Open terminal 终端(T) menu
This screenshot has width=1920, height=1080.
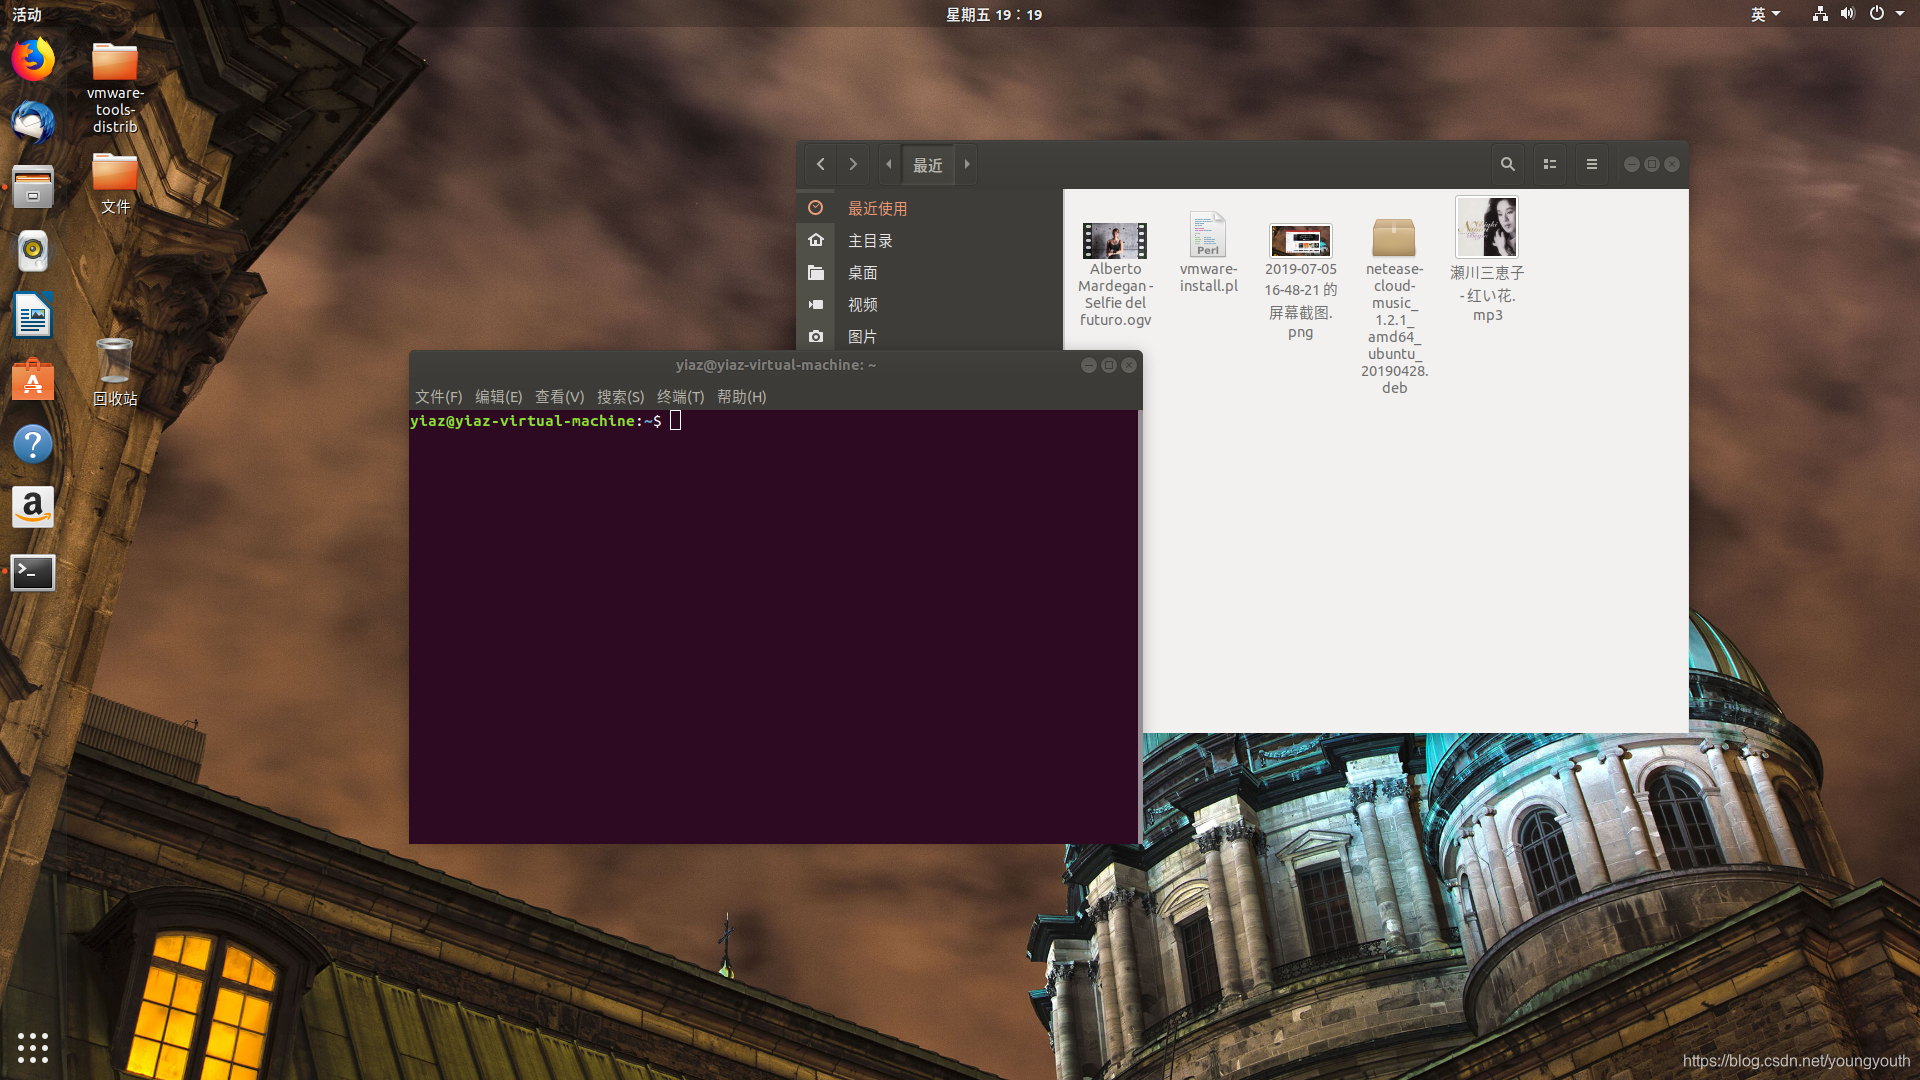pos(680,396)
